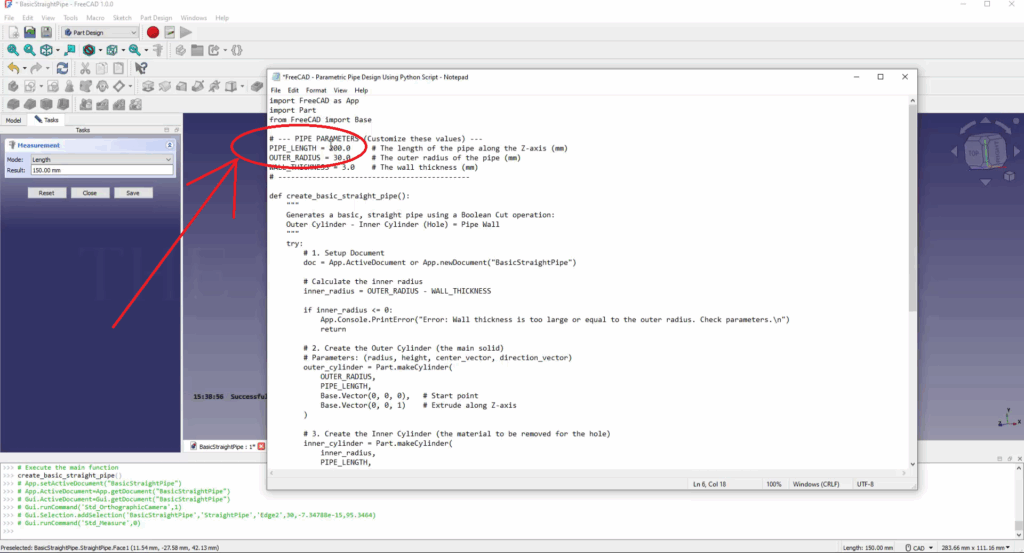Open the FreeCAD Macro menu

click(x=95, y=18)
